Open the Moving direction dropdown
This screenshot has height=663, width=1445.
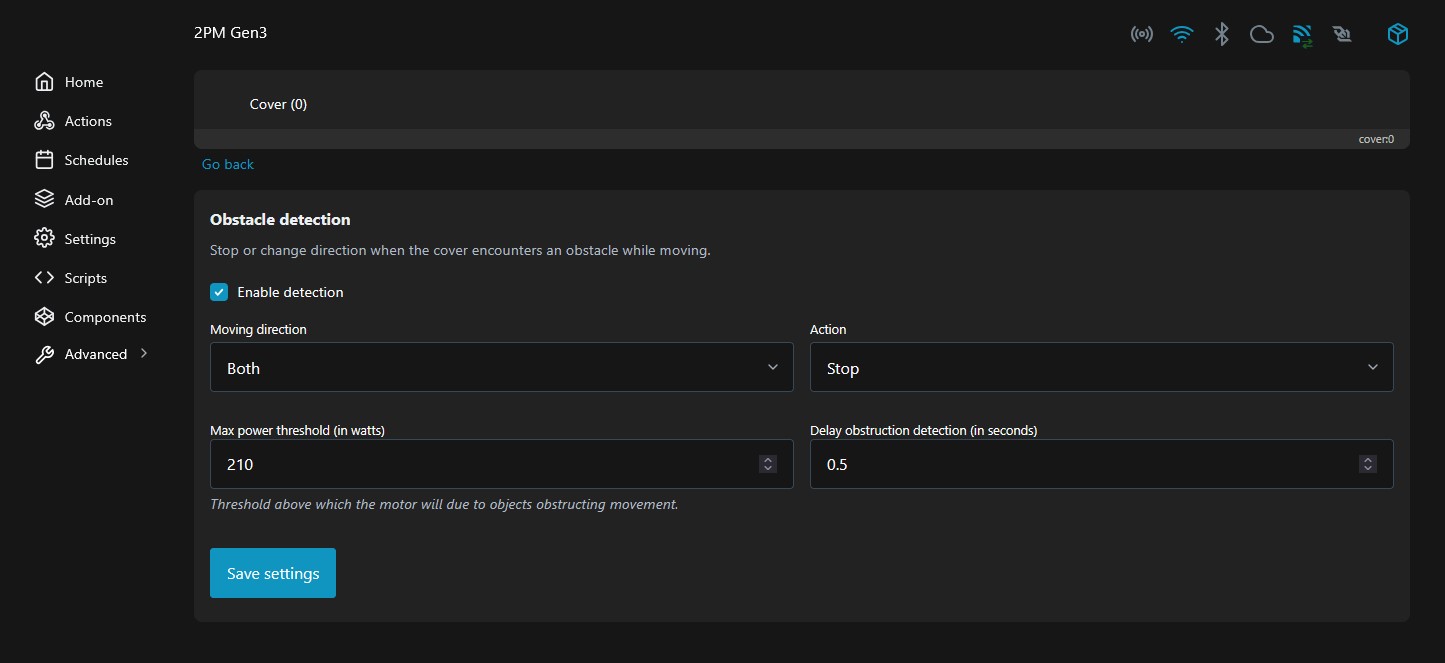click(501, 368)
